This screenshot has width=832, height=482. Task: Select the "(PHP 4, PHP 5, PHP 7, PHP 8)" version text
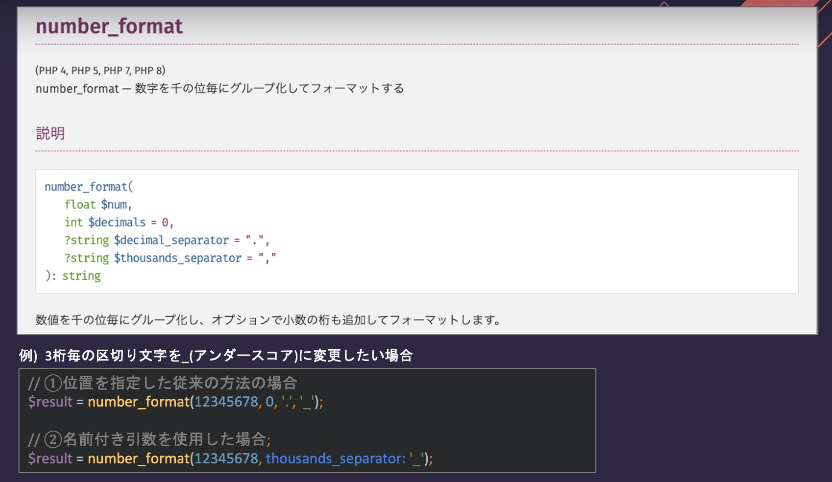[100, 70]
